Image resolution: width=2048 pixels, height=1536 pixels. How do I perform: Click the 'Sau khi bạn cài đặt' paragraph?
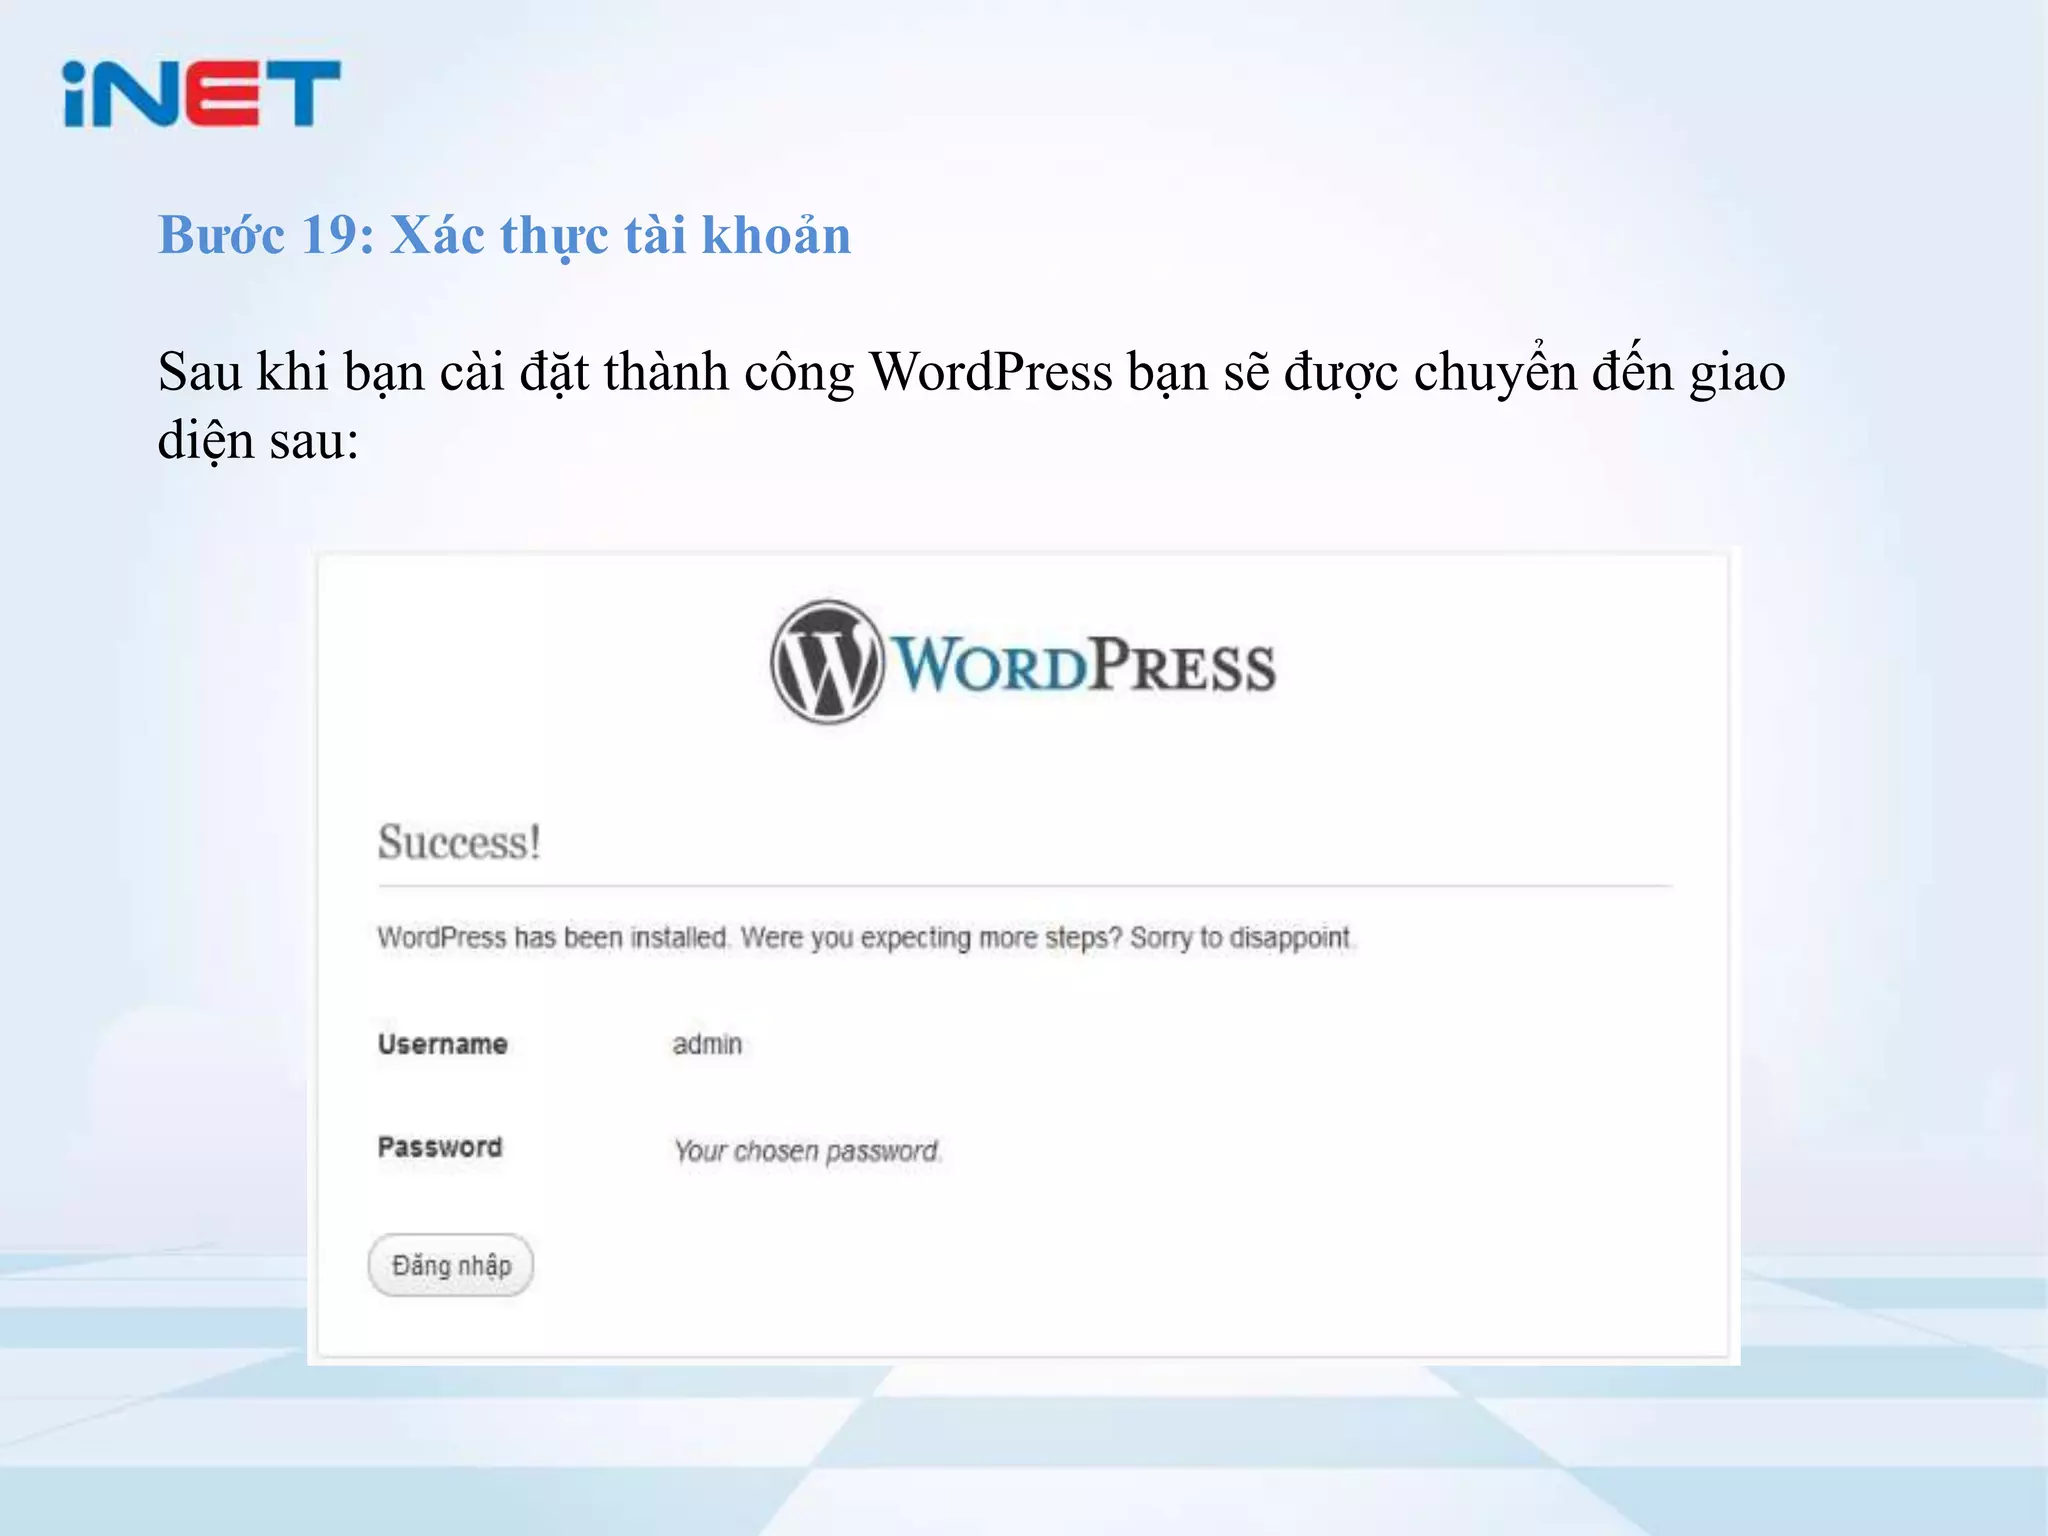pos(971,406)
